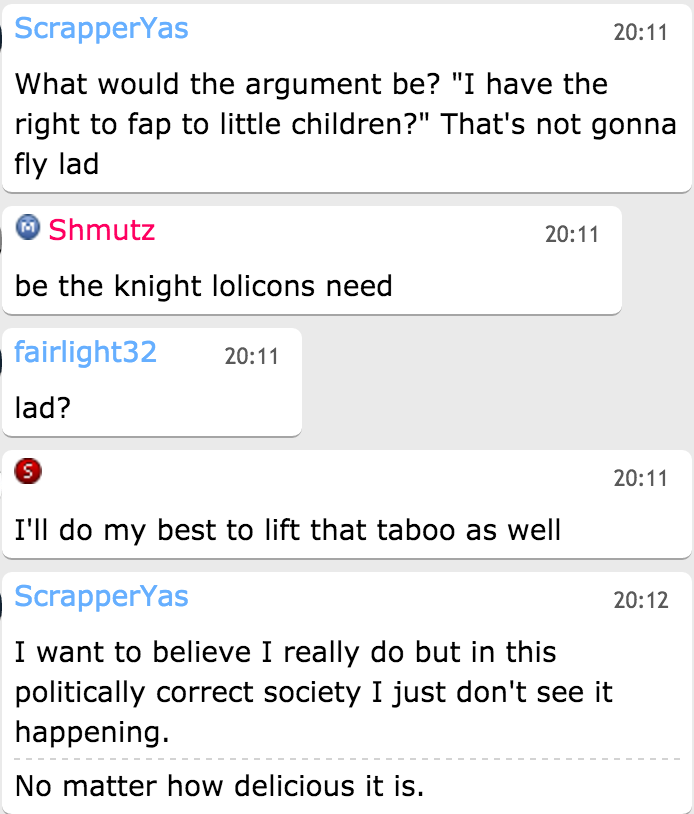The image size is (694, 814).
Task: Select the ScrapperYas name on the 20:12 message
Action: point(101,597)
